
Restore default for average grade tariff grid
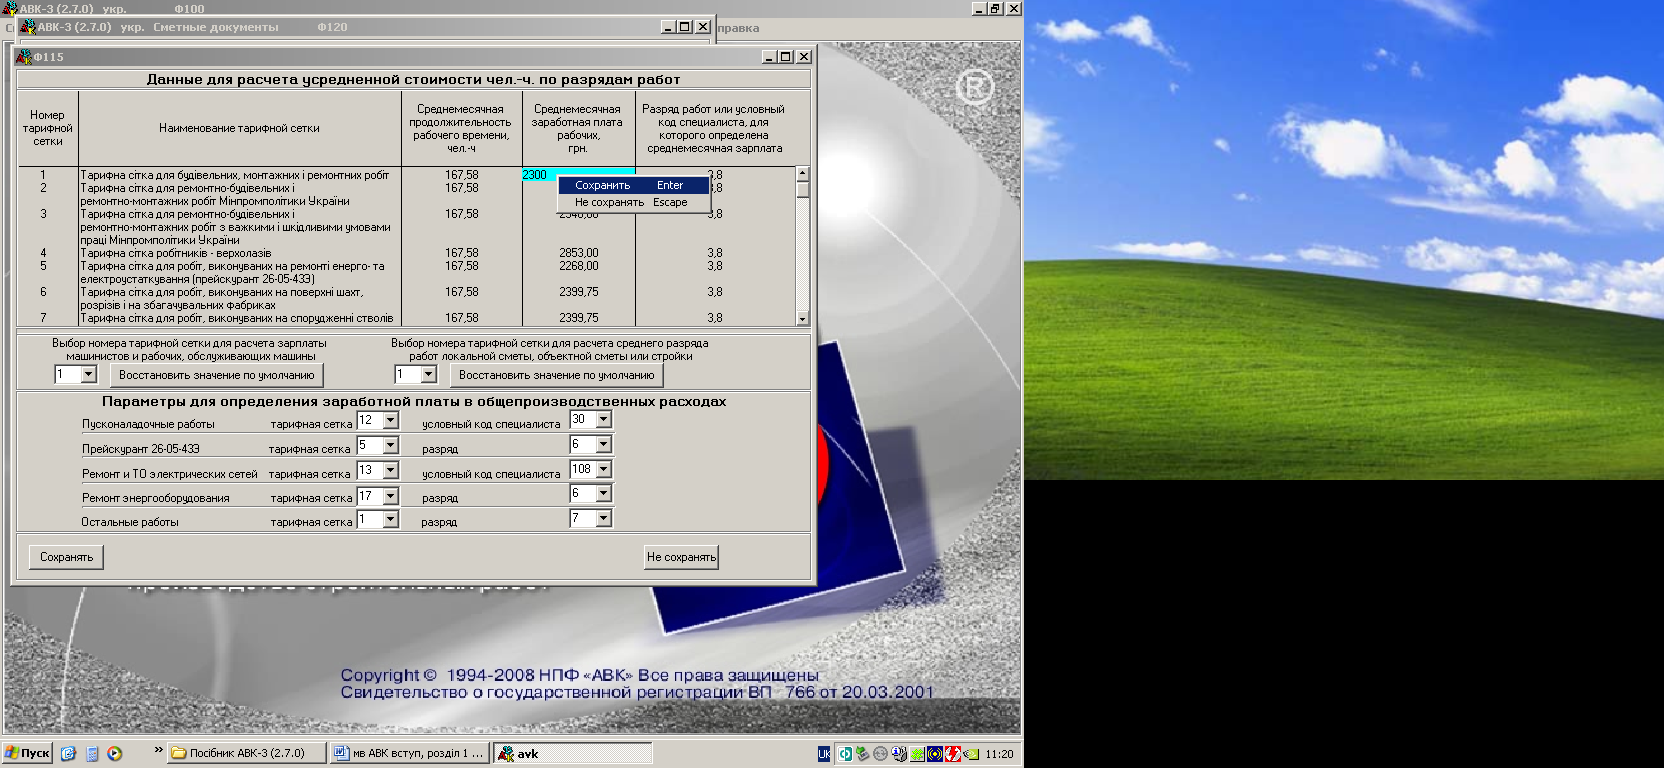click(x=557, y=375)
